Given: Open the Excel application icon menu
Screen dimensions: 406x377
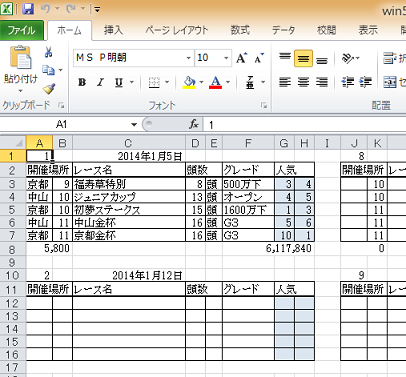Looking at the screenshot, I should pyautogui.click(x=7, y=9).
